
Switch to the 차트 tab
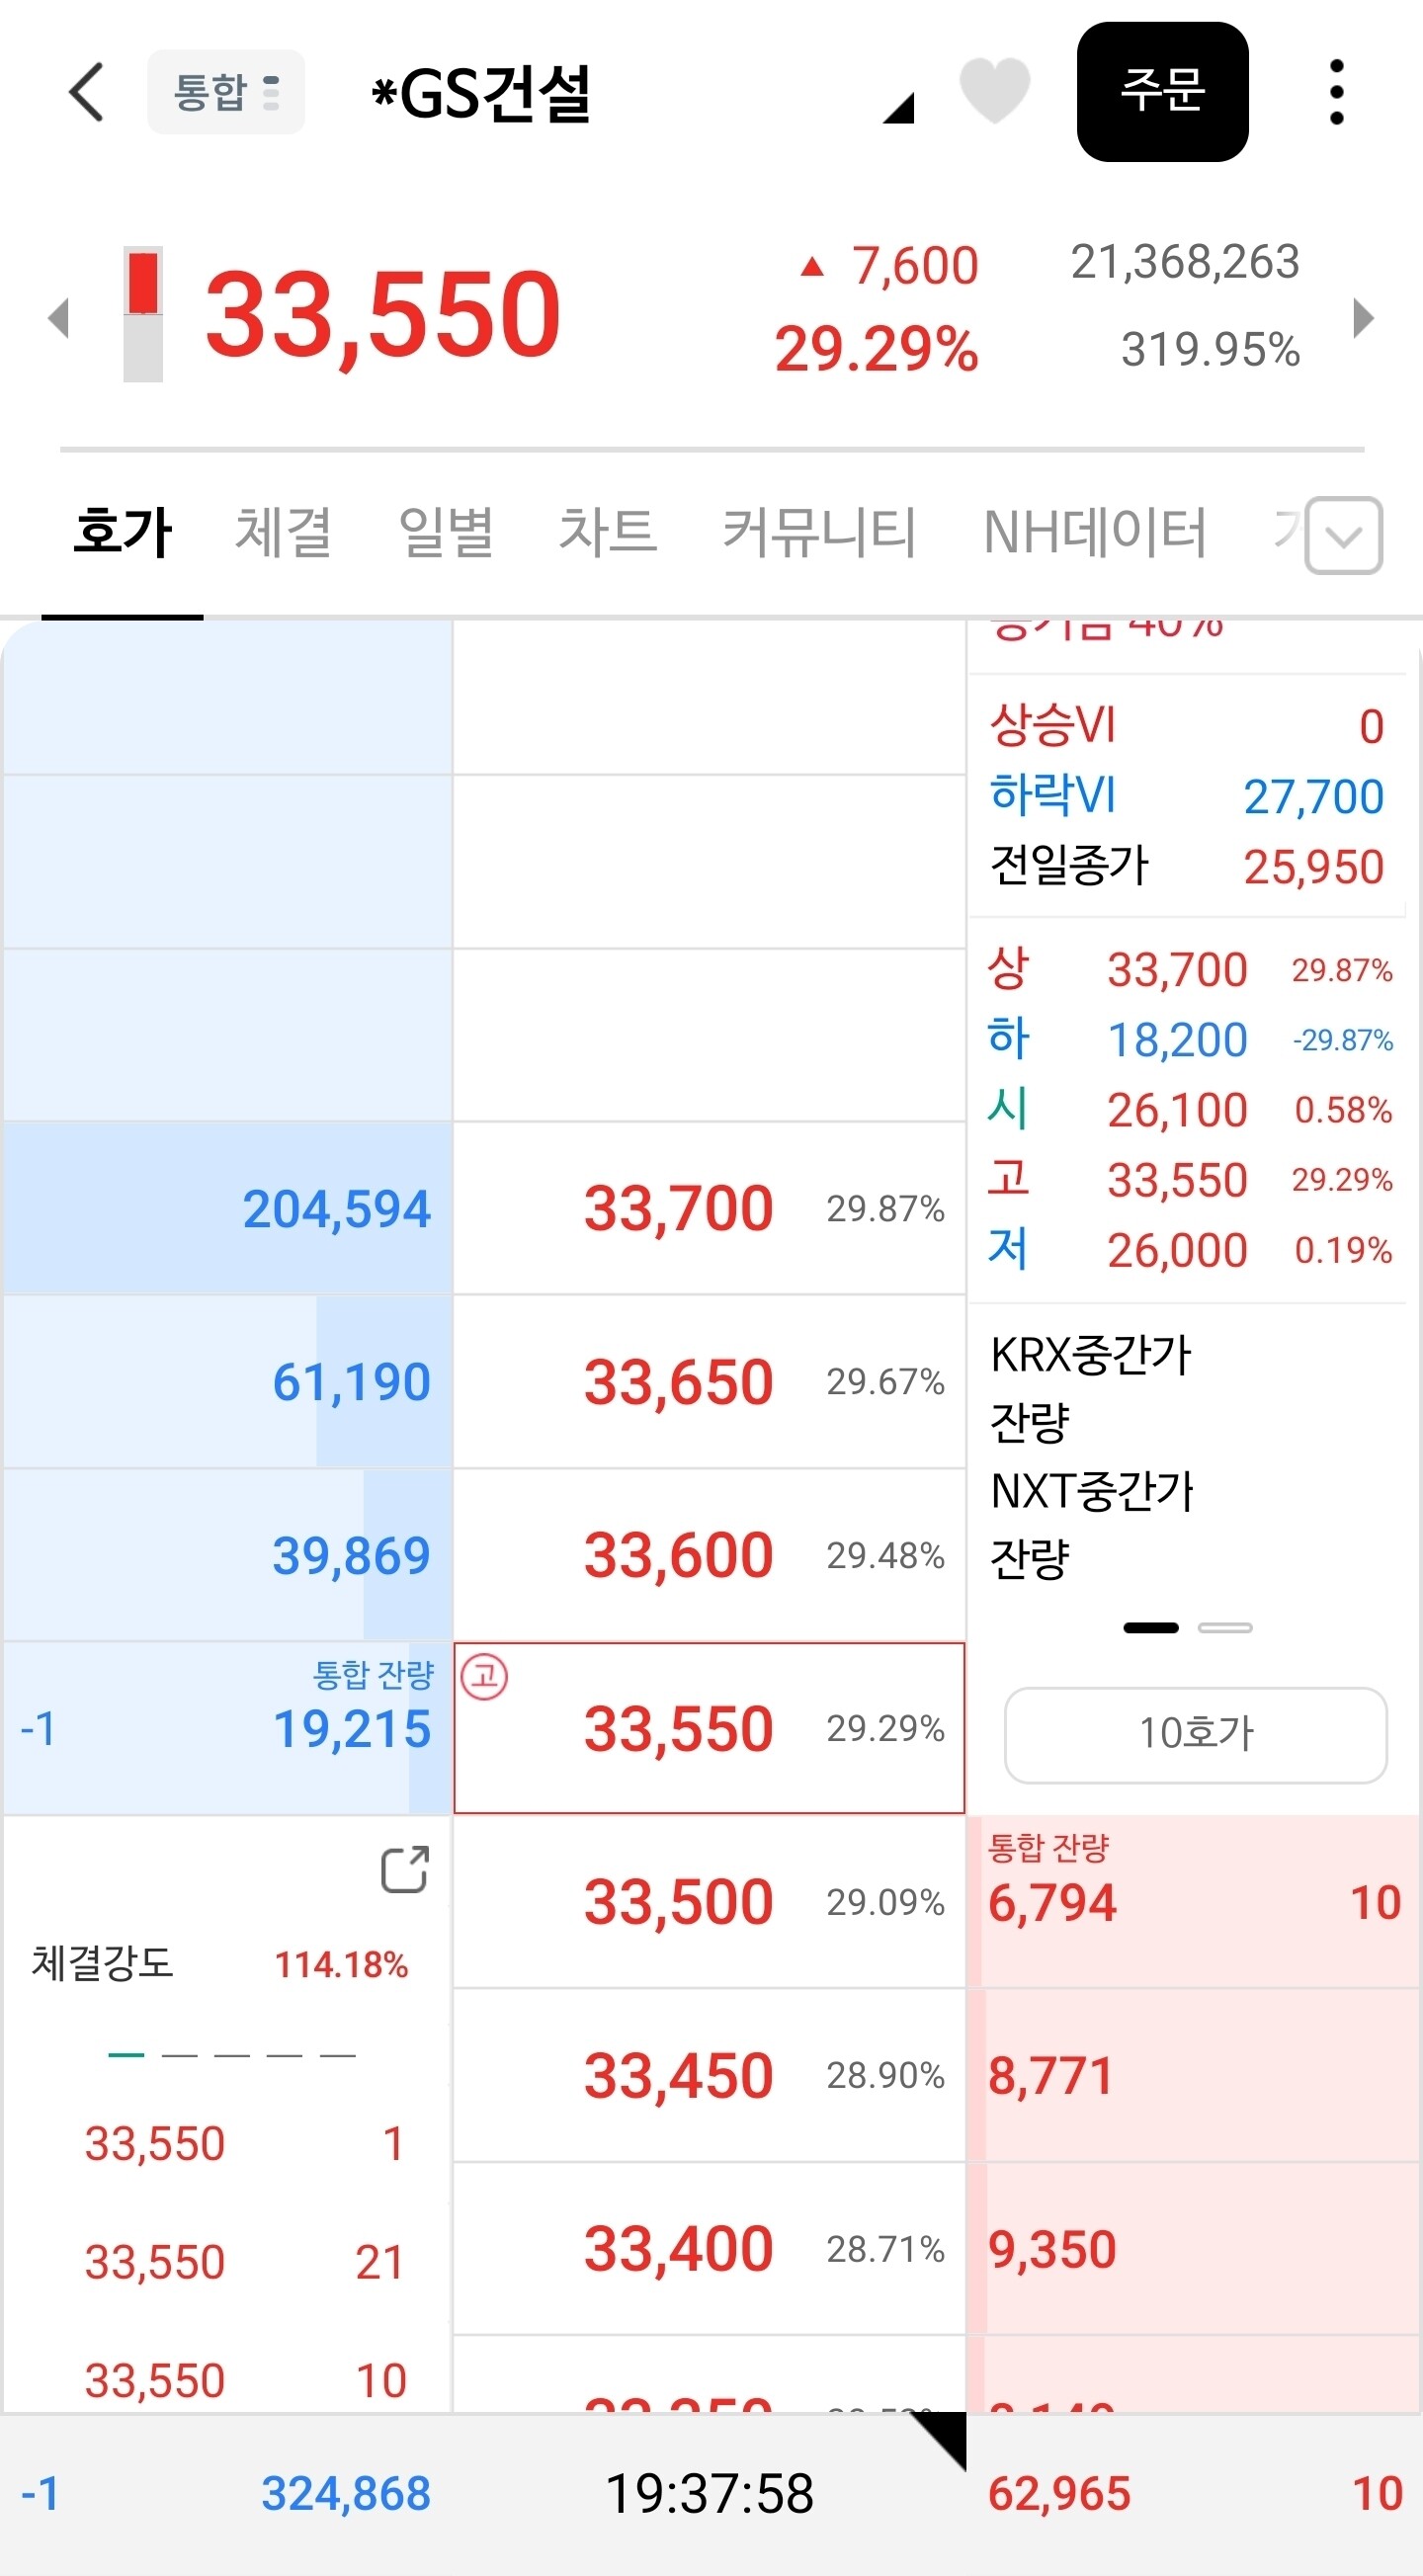coord(607,532)
